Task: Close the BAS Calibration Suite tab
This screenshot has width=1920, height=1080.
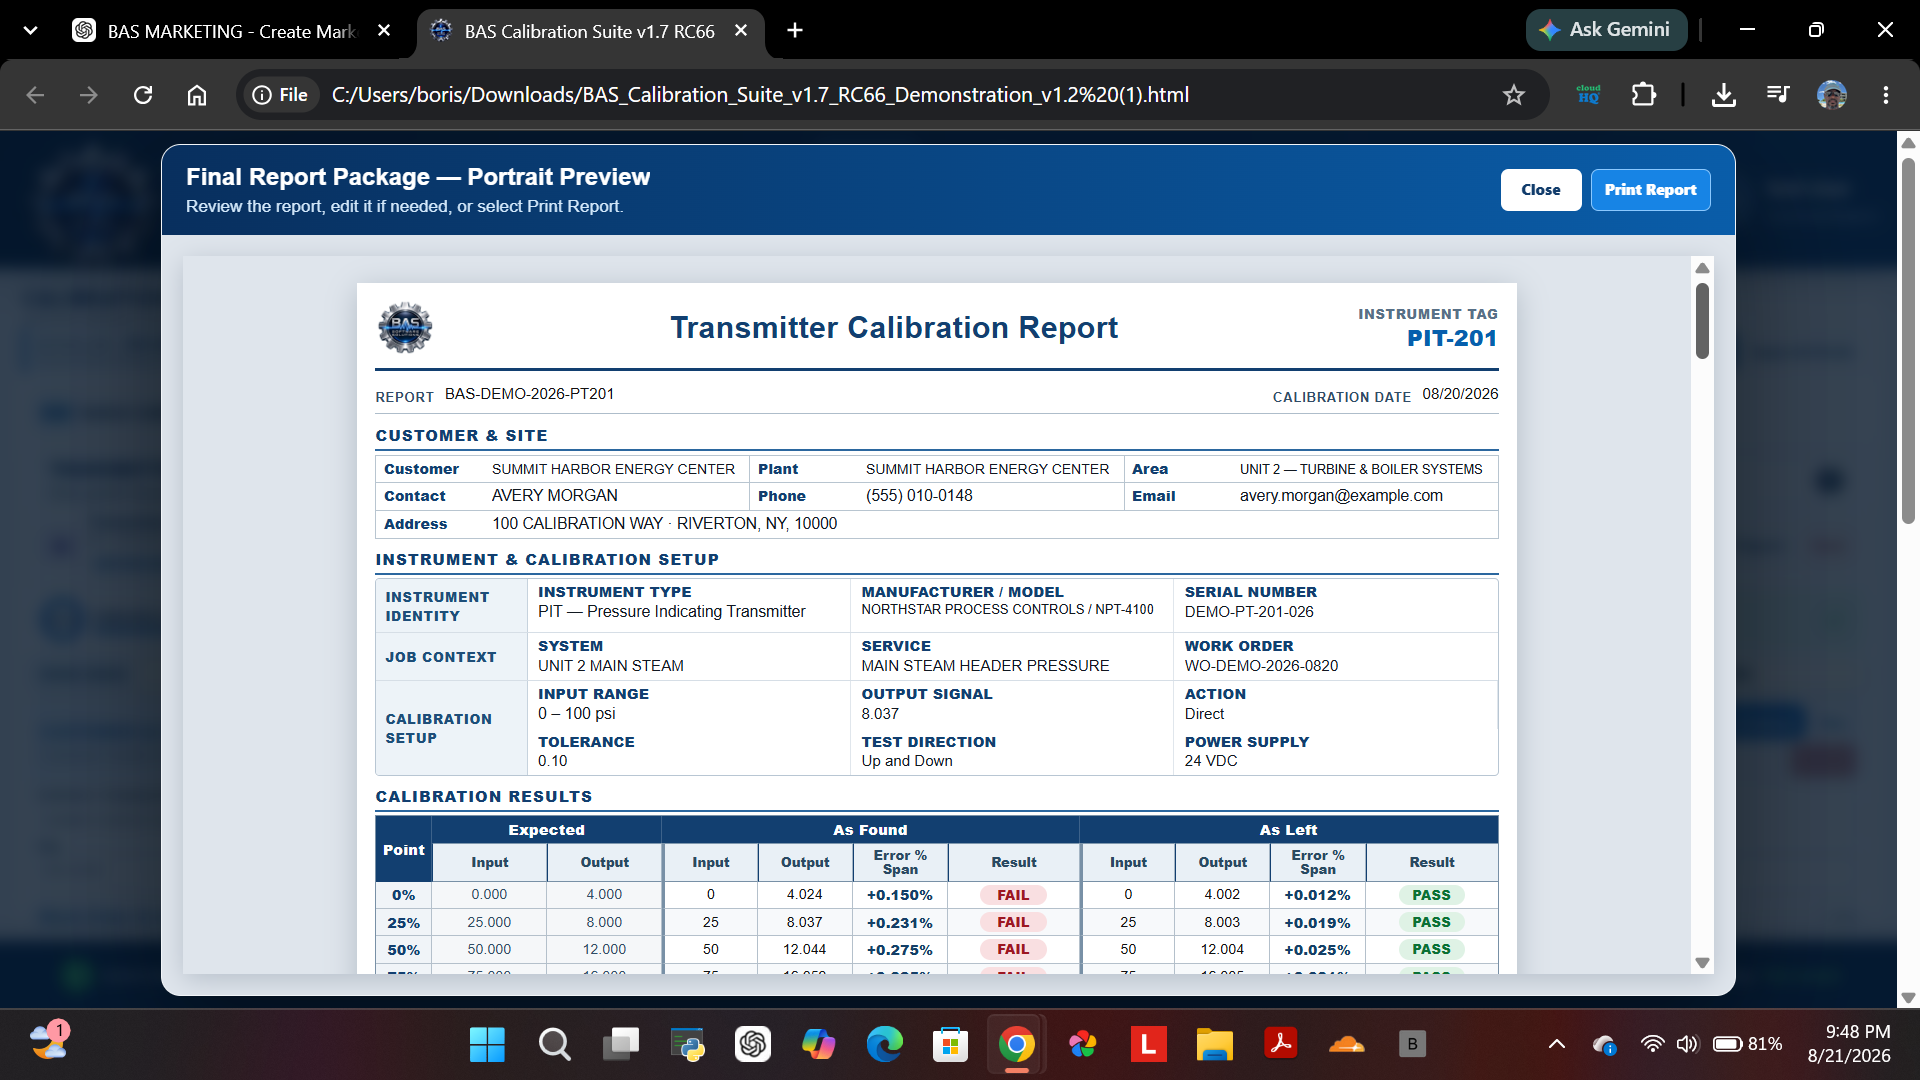Action: [x=741, y=31]
